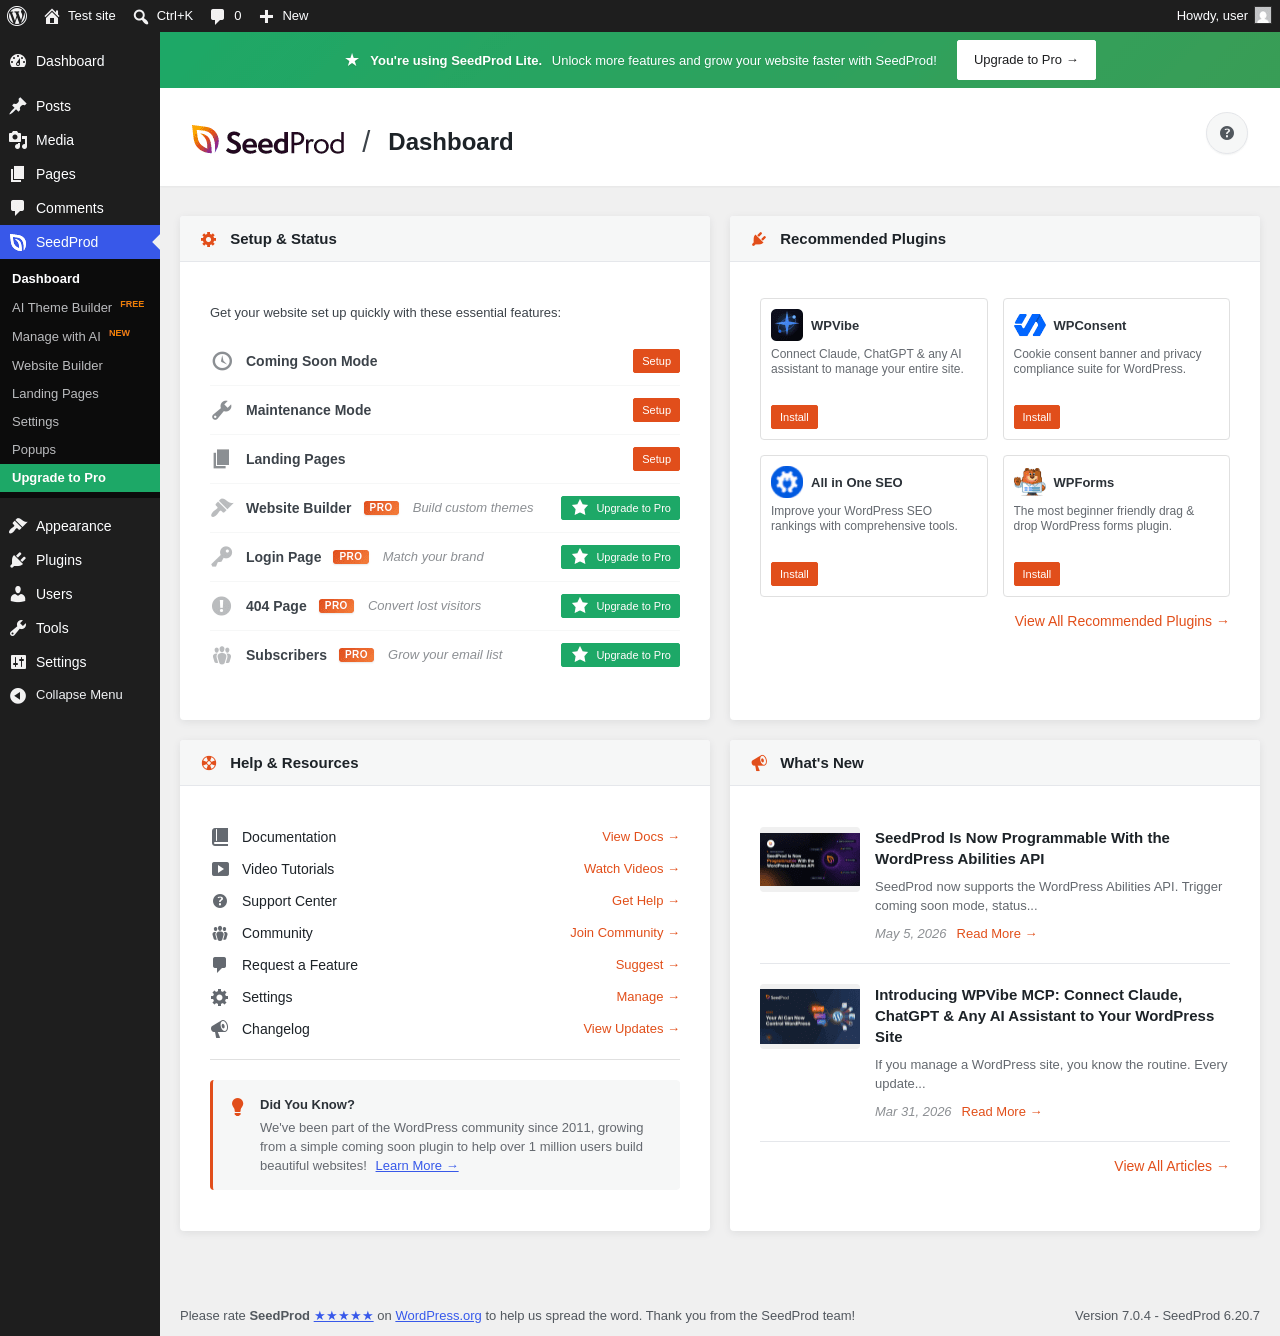
Task: Open Landing Pages submenu item
Action: pyautogui.click(x=80, y=393)
